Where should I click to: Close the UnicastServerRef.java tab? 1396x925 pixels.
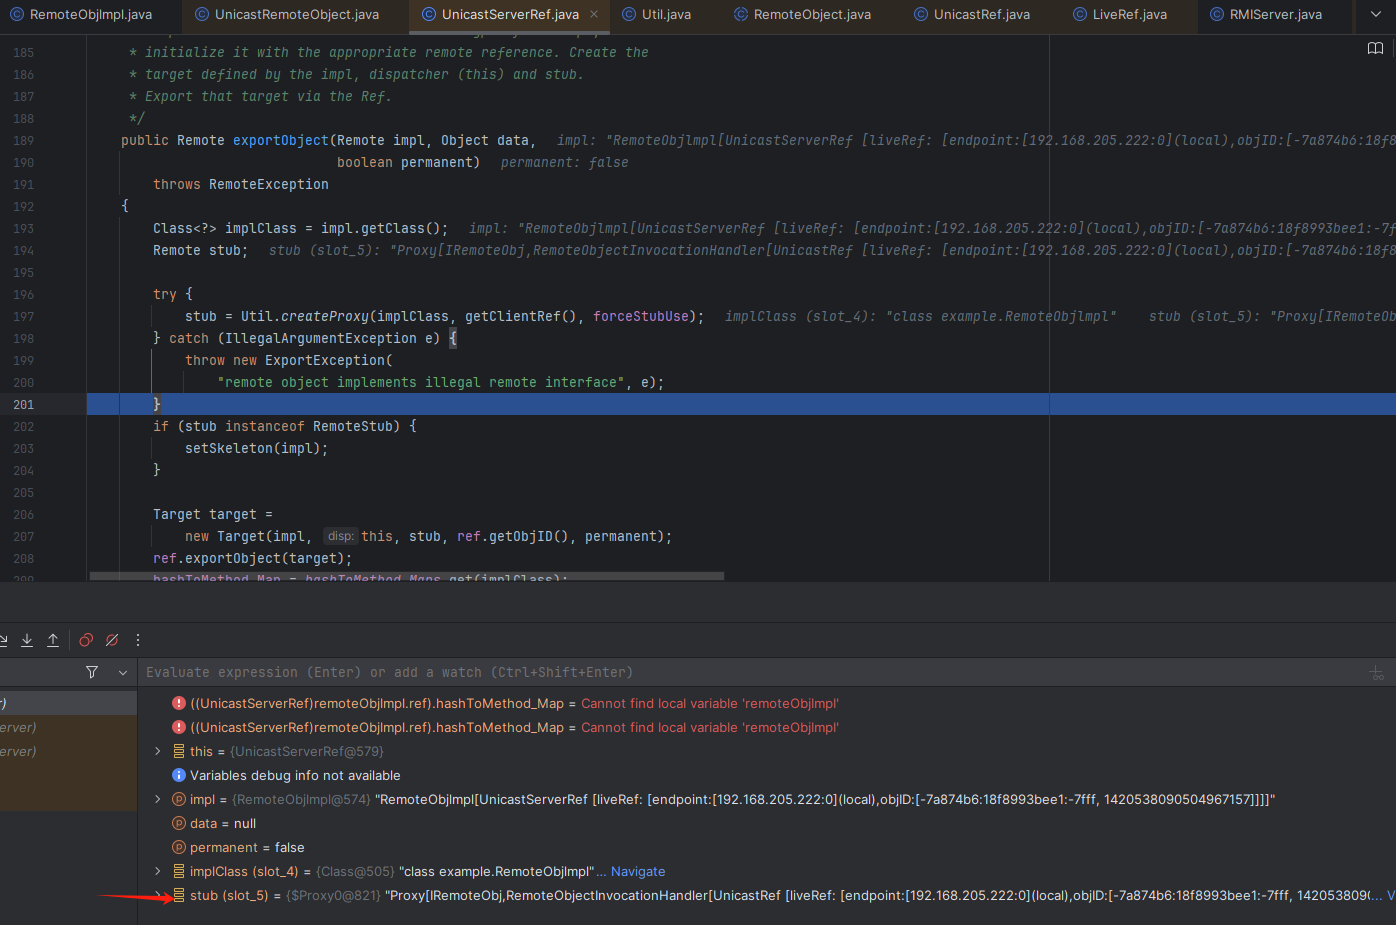[594, 14]
